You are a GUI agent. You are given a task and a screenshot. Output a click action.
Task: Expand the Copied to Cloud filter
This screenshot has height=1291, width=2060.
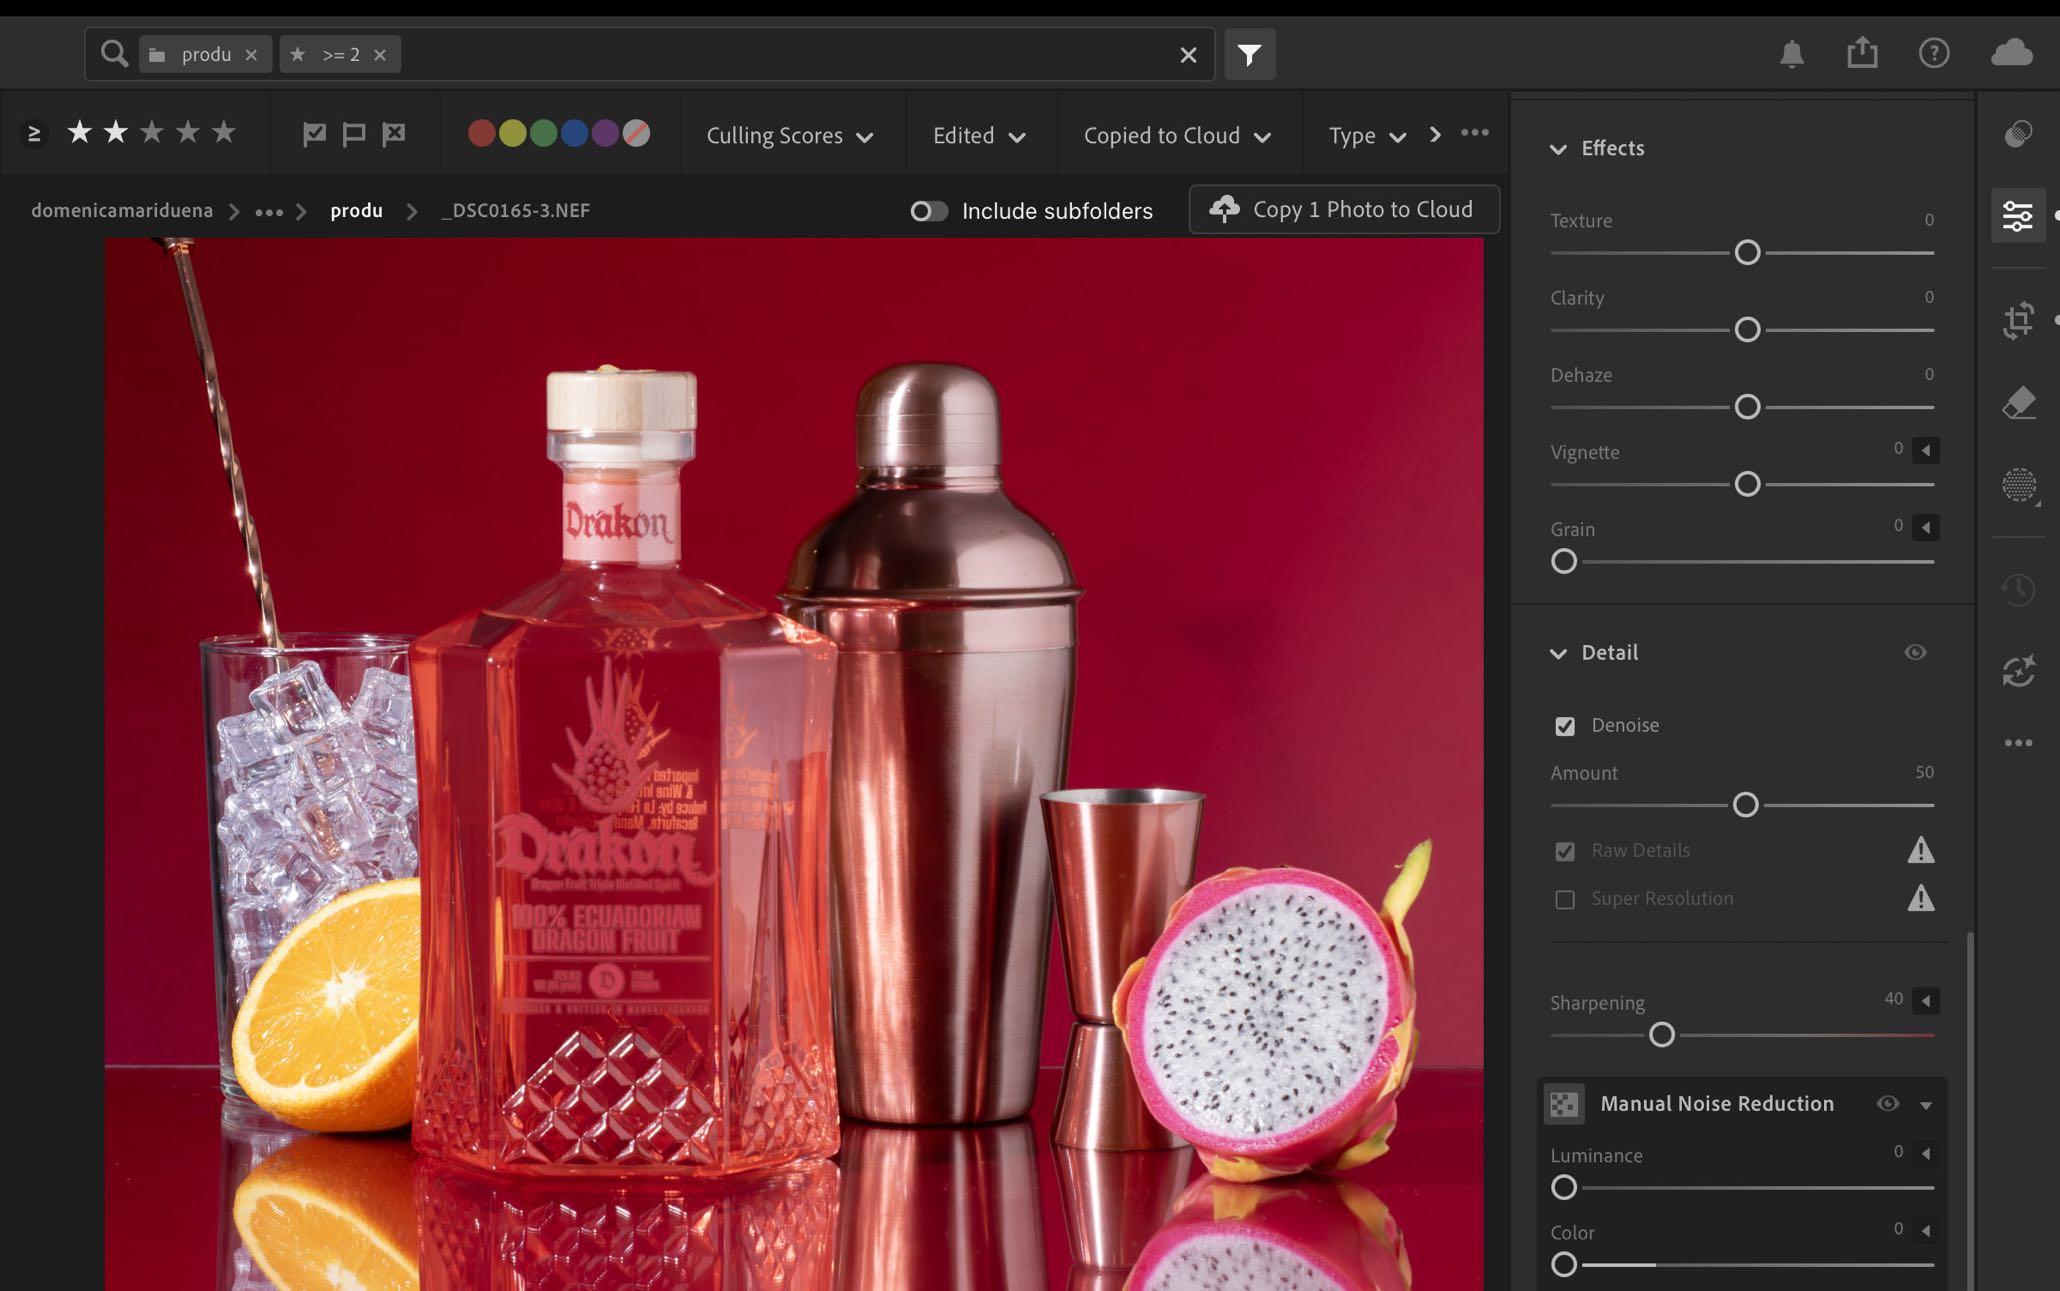pos(1176,136)
